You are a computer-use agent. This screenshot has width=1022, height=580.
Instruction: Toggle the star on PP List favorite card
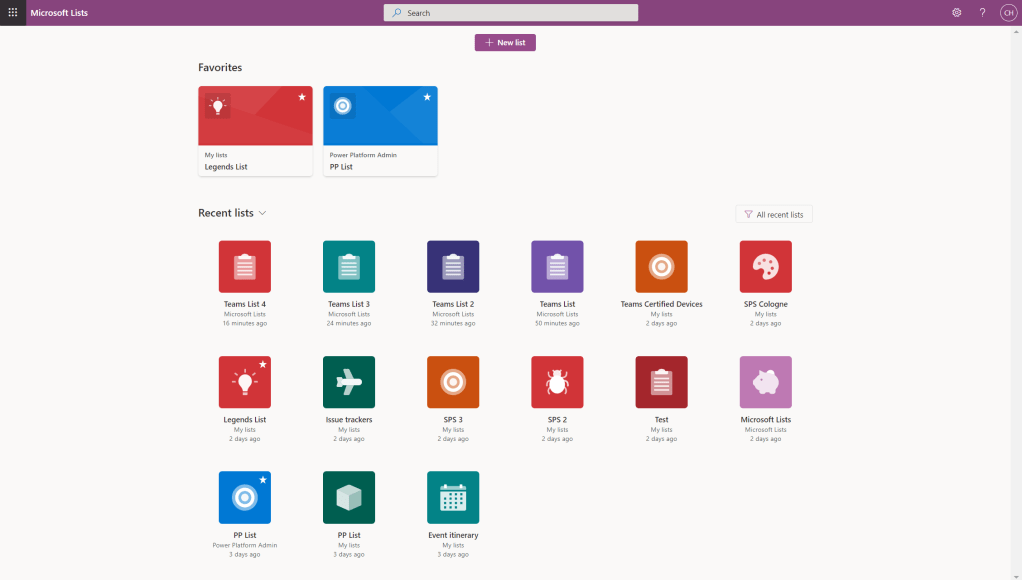(427, 97)
